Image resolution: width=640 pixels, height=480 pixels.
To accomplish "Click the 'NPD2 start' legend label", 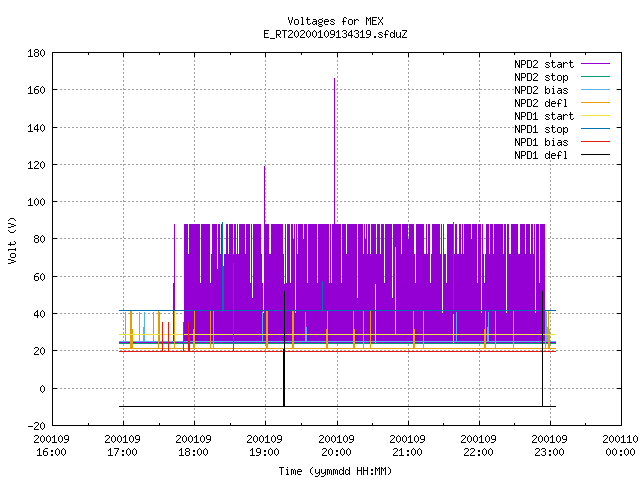I will pos(544,64).
